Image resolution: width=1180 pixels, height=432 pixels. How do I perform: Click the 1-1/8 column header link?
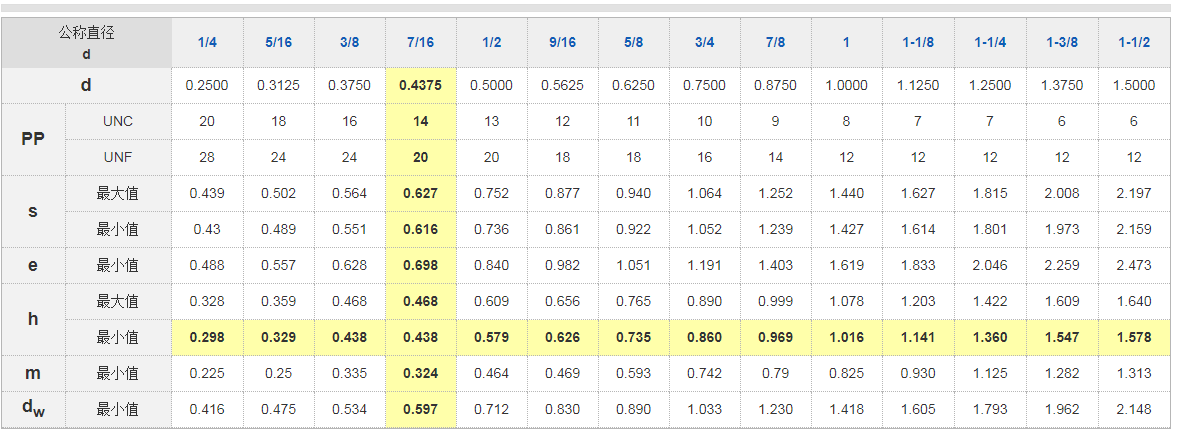click(x=918, y=42)
